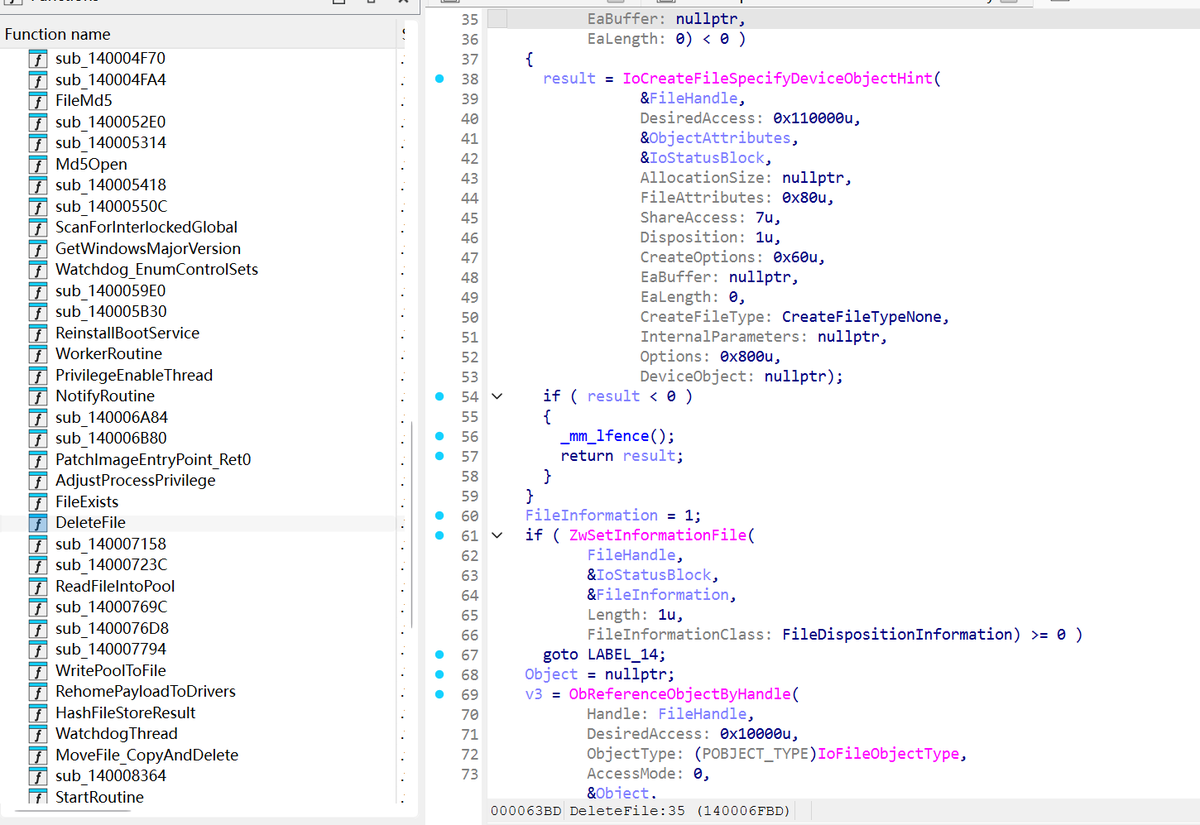Click the function icon next to NotifyRoutine
This screenshot has height=825, width=1200.
click(38, 396)
